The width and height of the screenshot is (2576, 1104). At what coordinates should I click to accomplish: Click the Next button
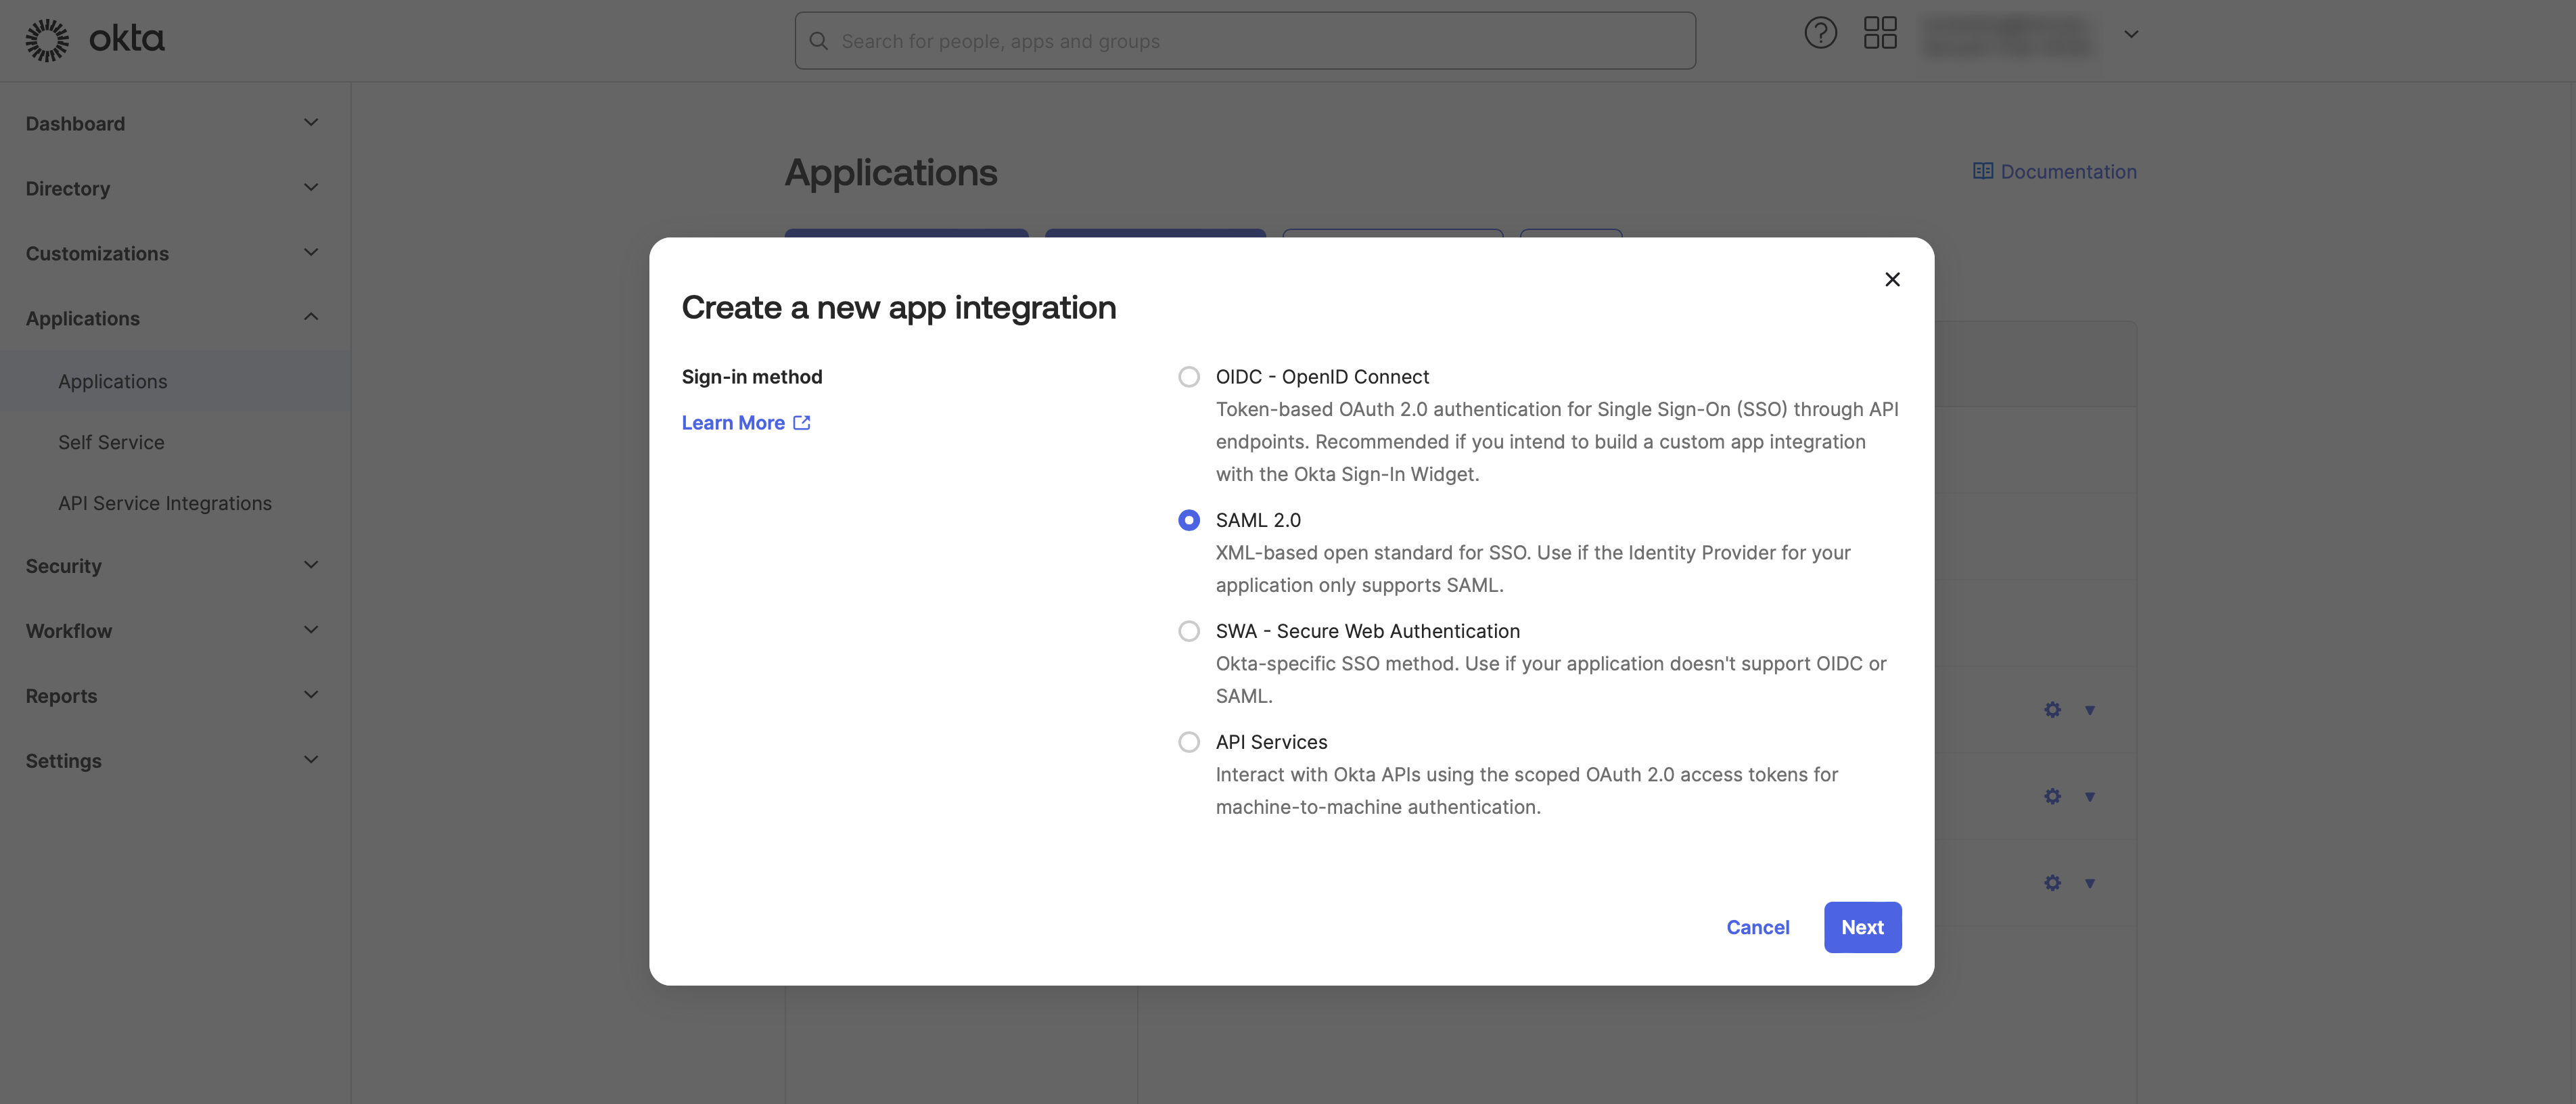pos(1862,927)
